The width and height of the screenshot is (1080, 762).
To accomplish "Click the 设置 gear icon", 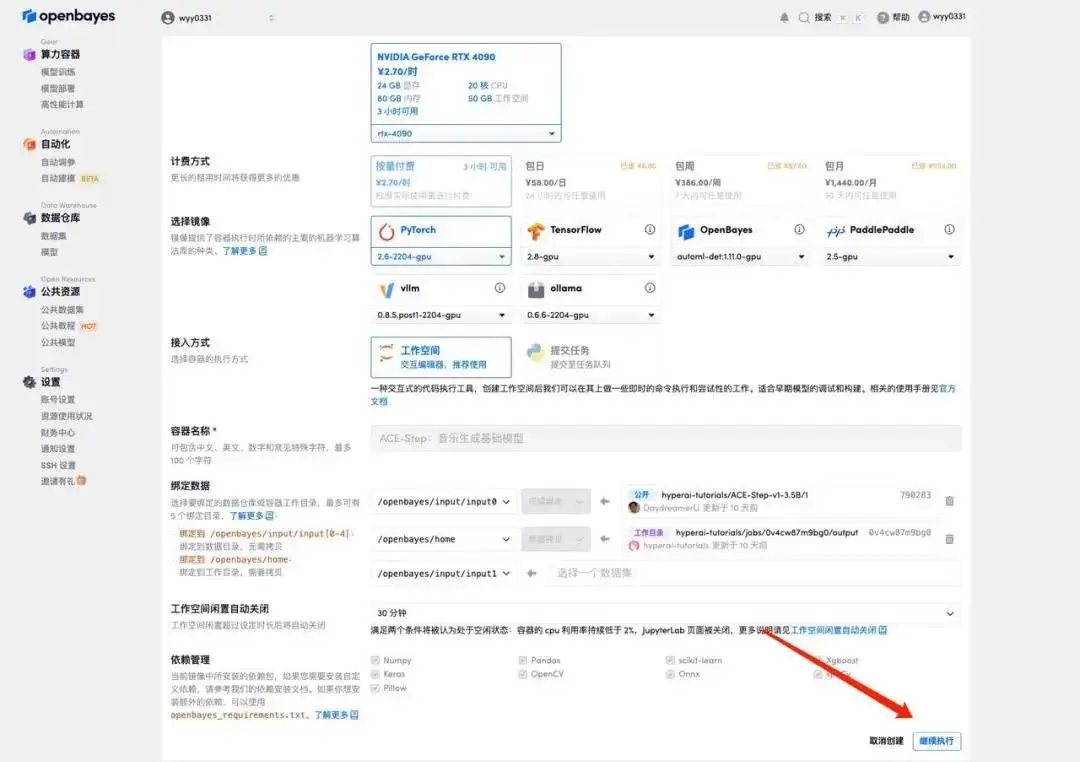I will (x=29, y=382).
